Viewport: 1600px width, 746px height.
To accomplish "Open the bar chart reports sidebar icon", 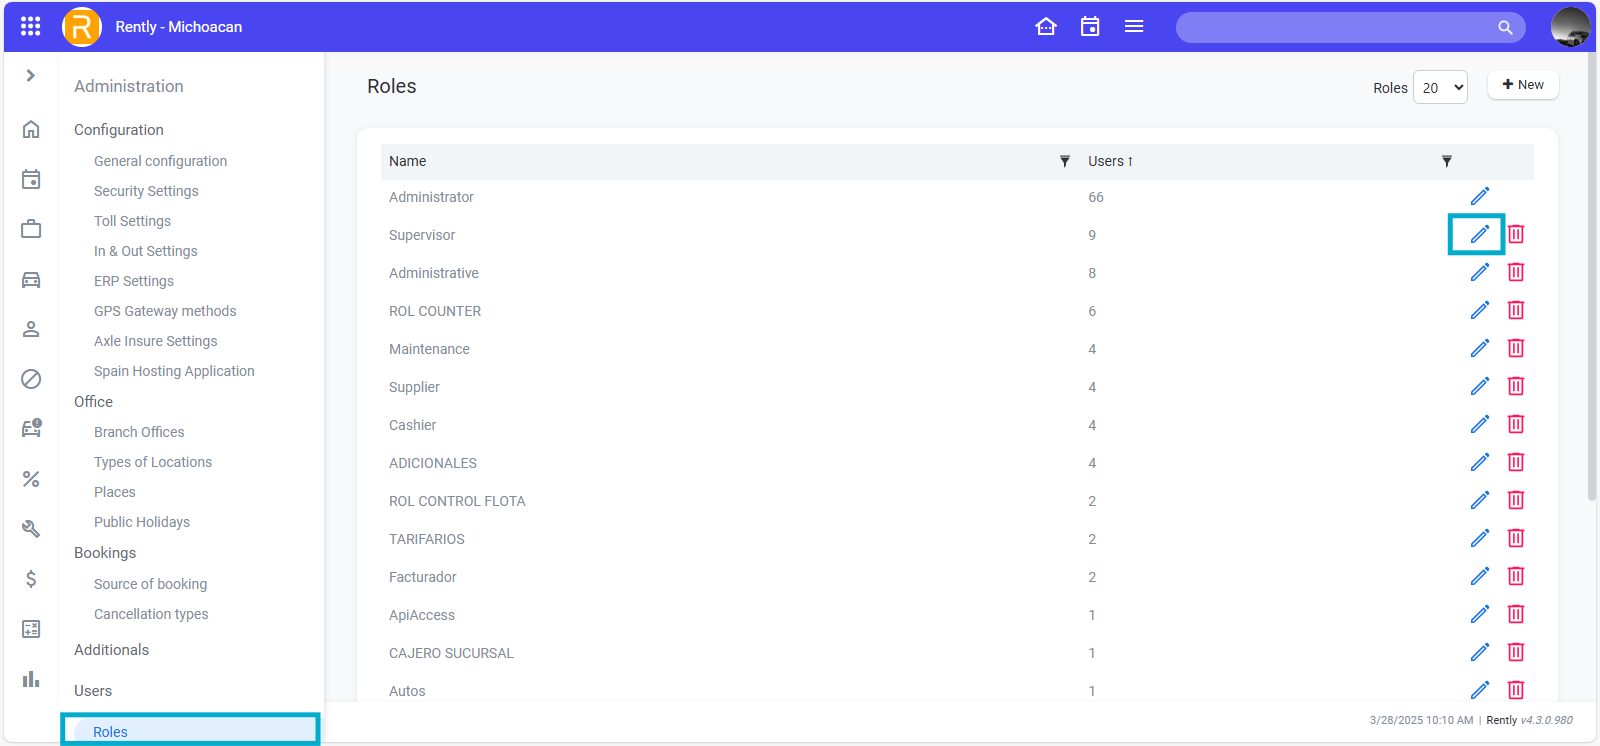I will tap(31, 679).
